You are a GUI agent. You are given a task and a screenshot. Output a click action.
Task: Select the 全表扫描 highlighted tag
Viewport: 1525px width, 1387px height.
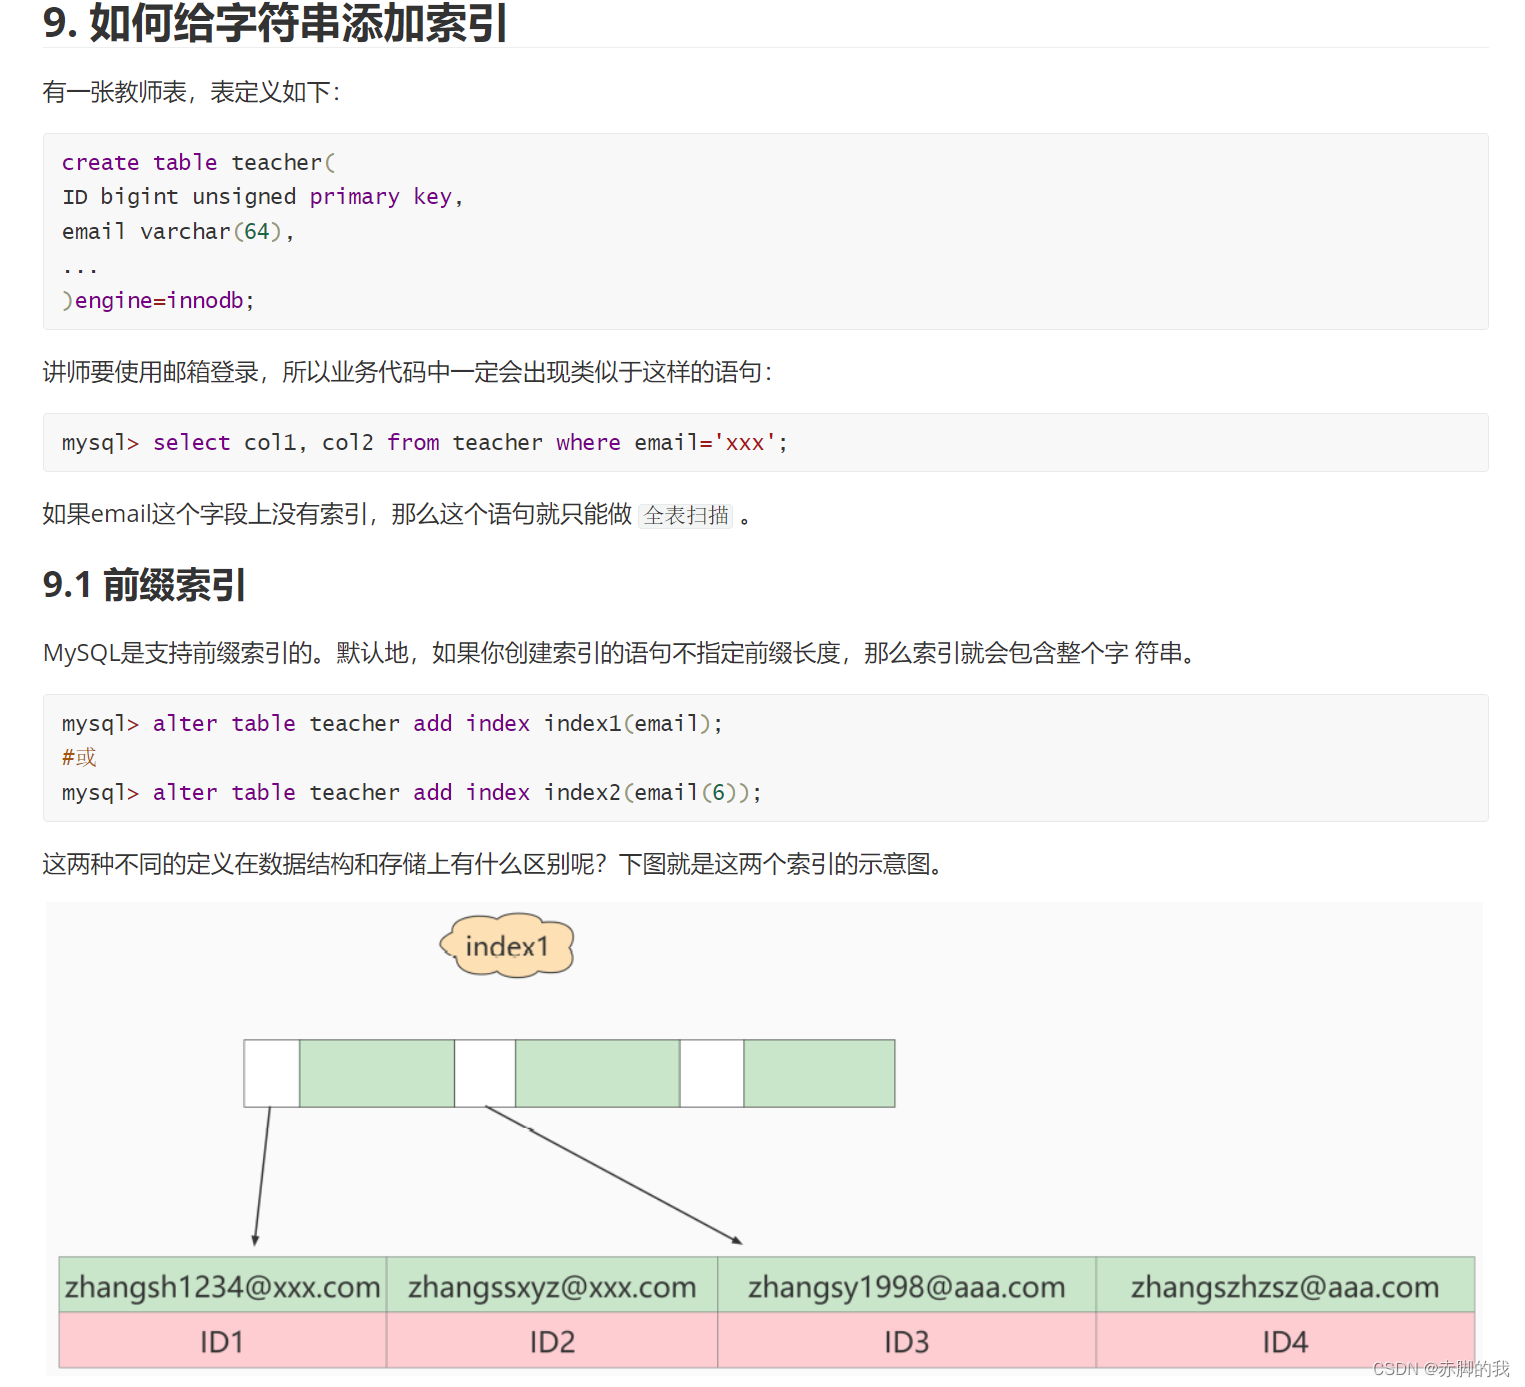coord(685,515)
